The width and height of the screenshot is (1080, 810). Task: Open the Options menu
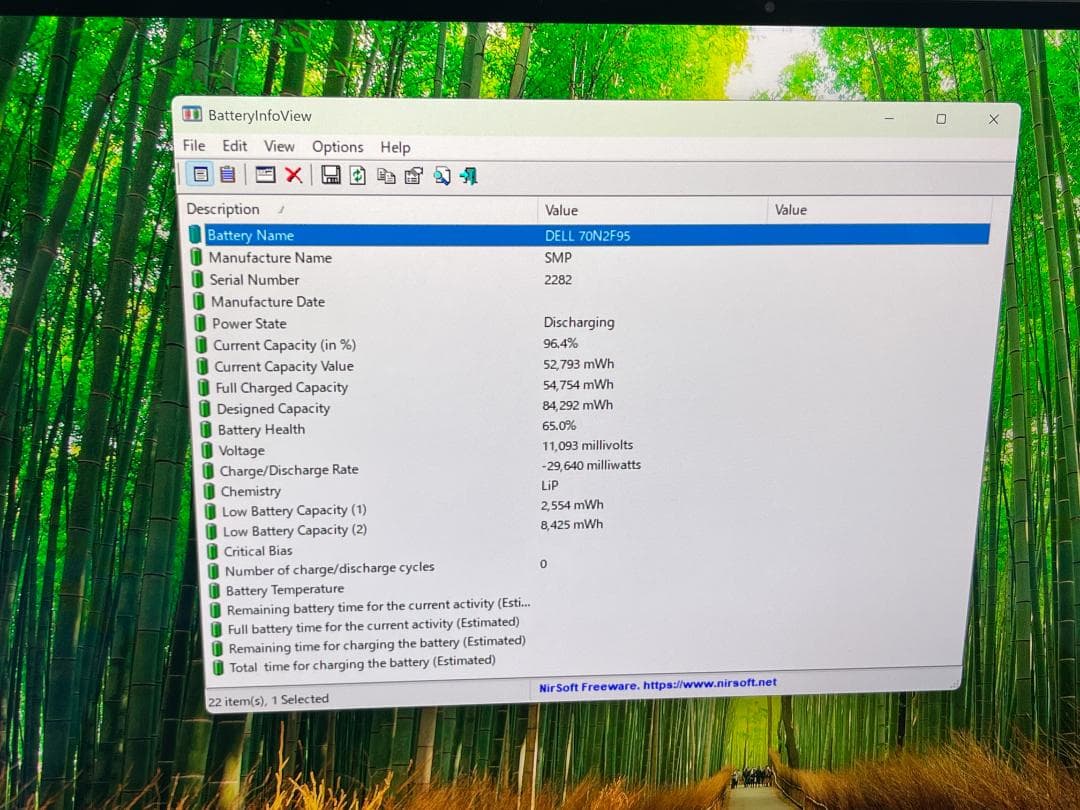click(337, 147)
